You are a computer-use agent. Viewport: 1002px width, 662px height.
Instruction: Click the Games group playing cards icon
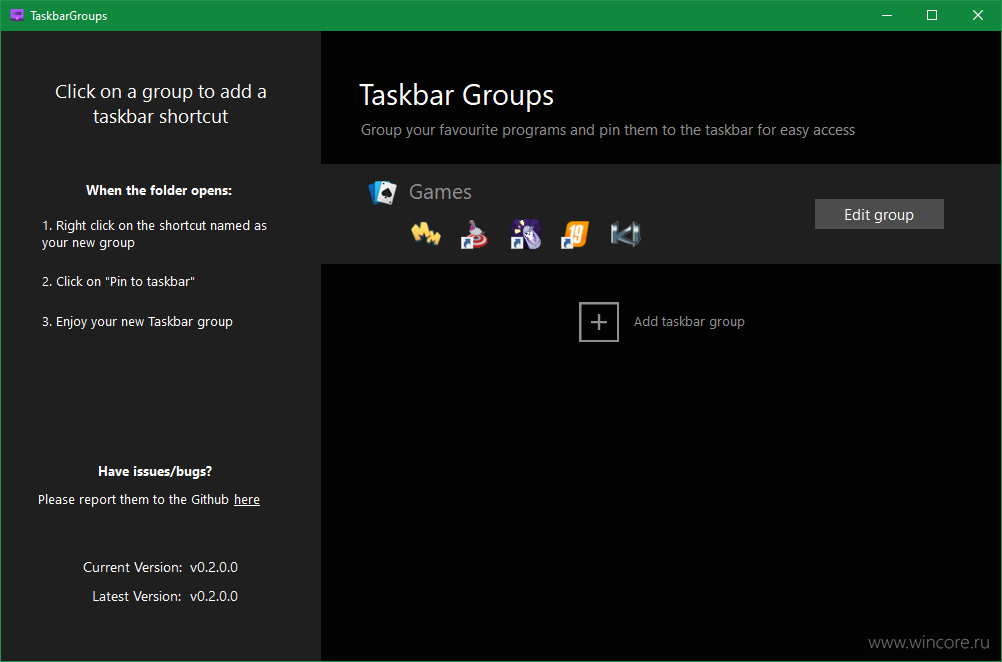382,192
